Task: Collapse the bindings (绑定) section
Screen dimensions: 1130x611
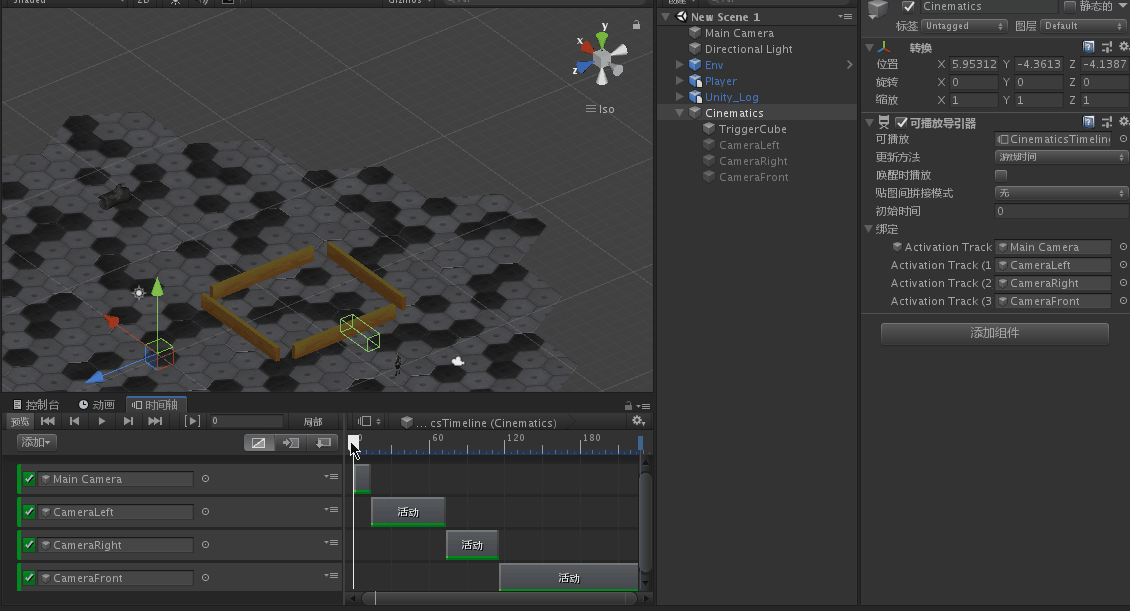Action: (x=868, y=229)
